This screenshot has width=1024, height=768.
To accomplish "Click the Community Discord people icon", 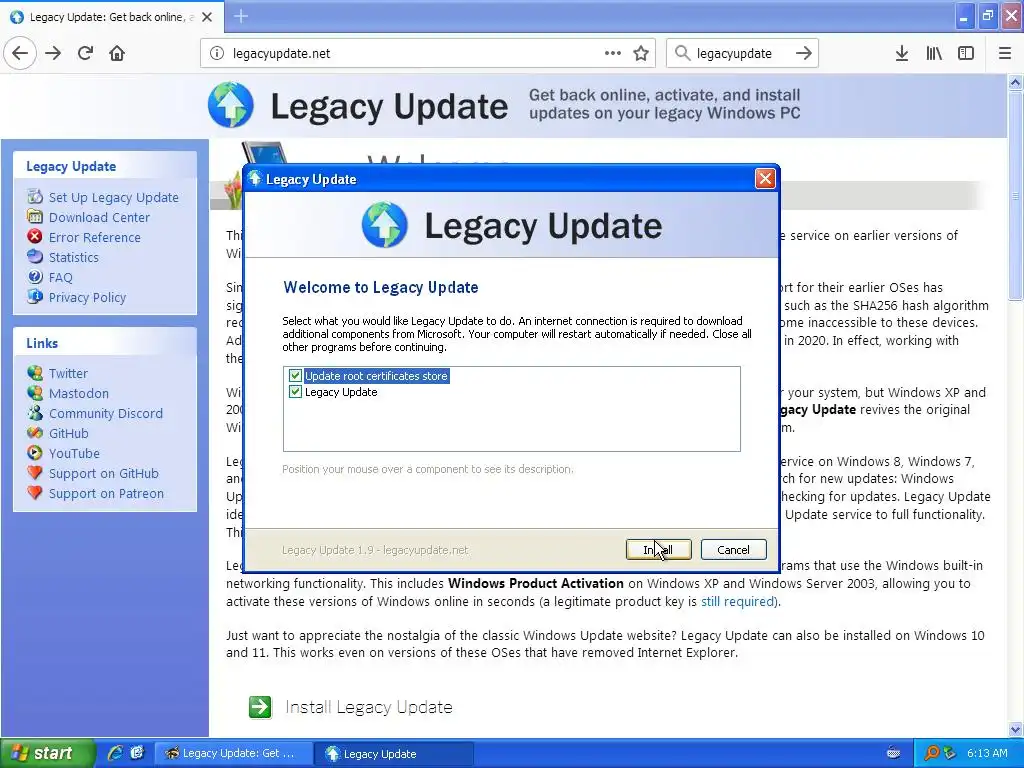I will pos(35,413).
